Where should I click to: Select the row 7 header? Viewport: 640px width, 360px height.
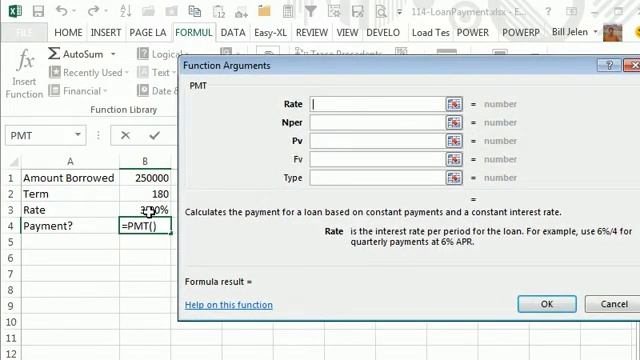(11, 274)
